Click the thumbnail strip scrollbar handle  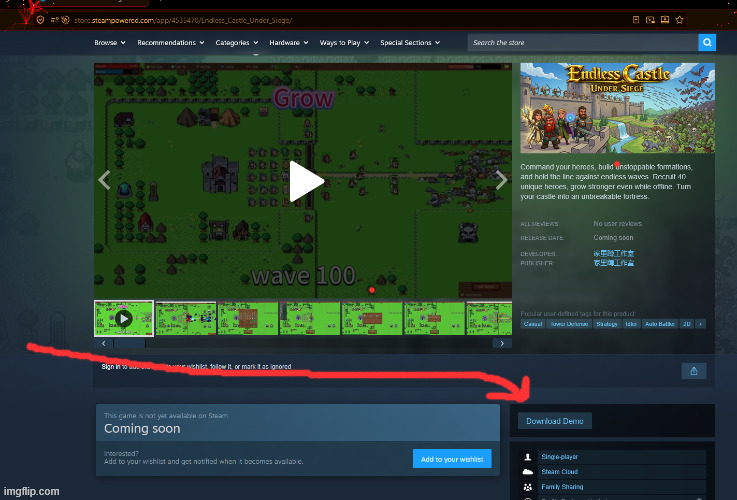(x=129, y=344)
